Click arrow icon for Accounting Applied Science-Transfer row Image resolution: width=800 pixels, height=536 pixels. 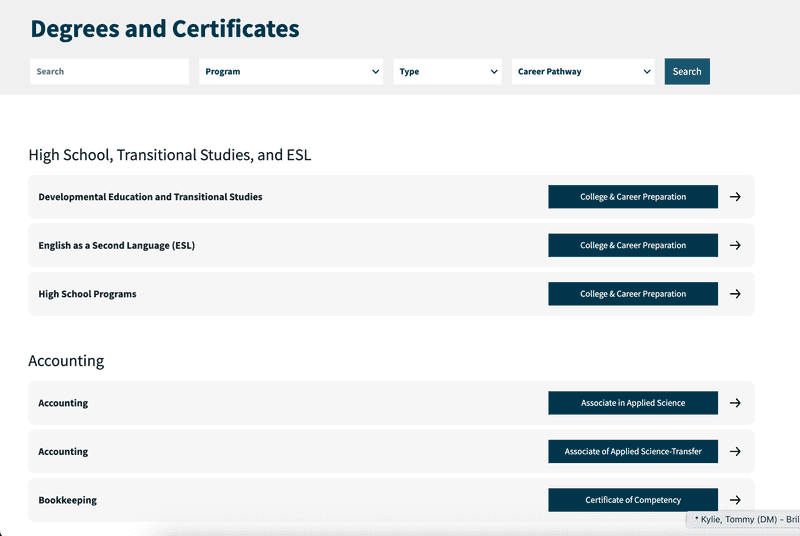point(735,451)
